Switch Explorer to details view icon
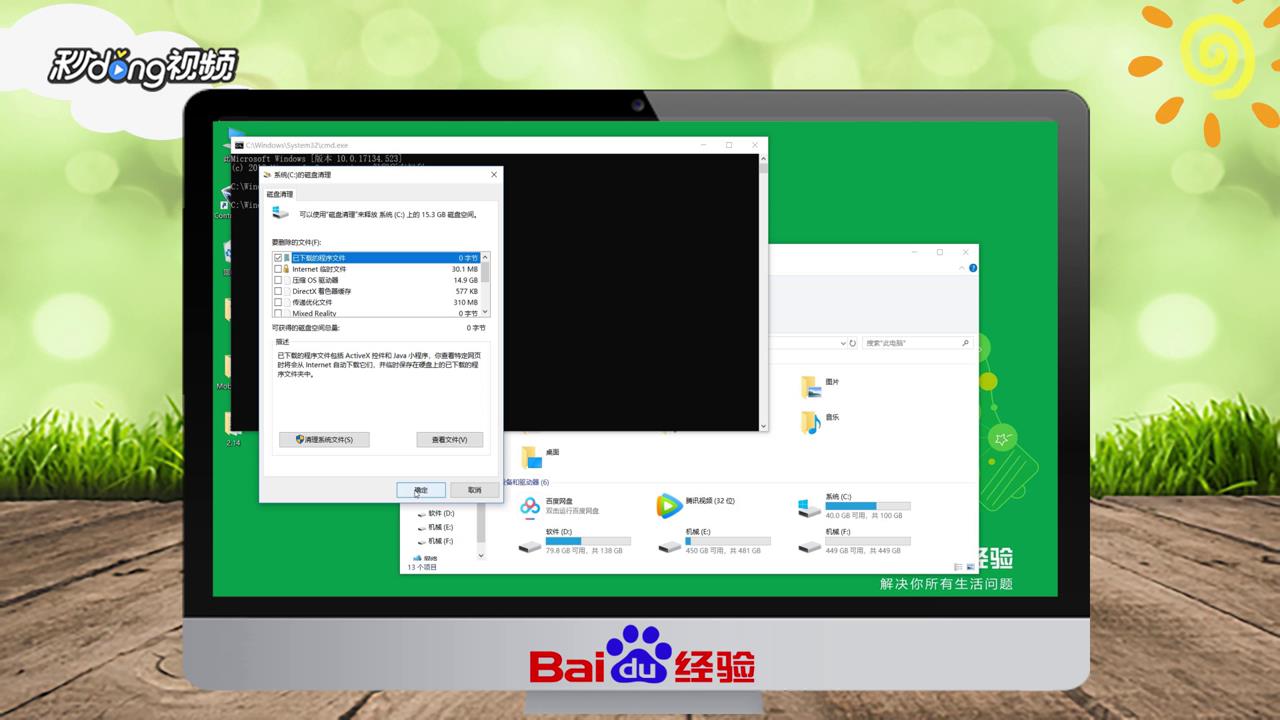Screen dimensions: 1280x720 957,567
